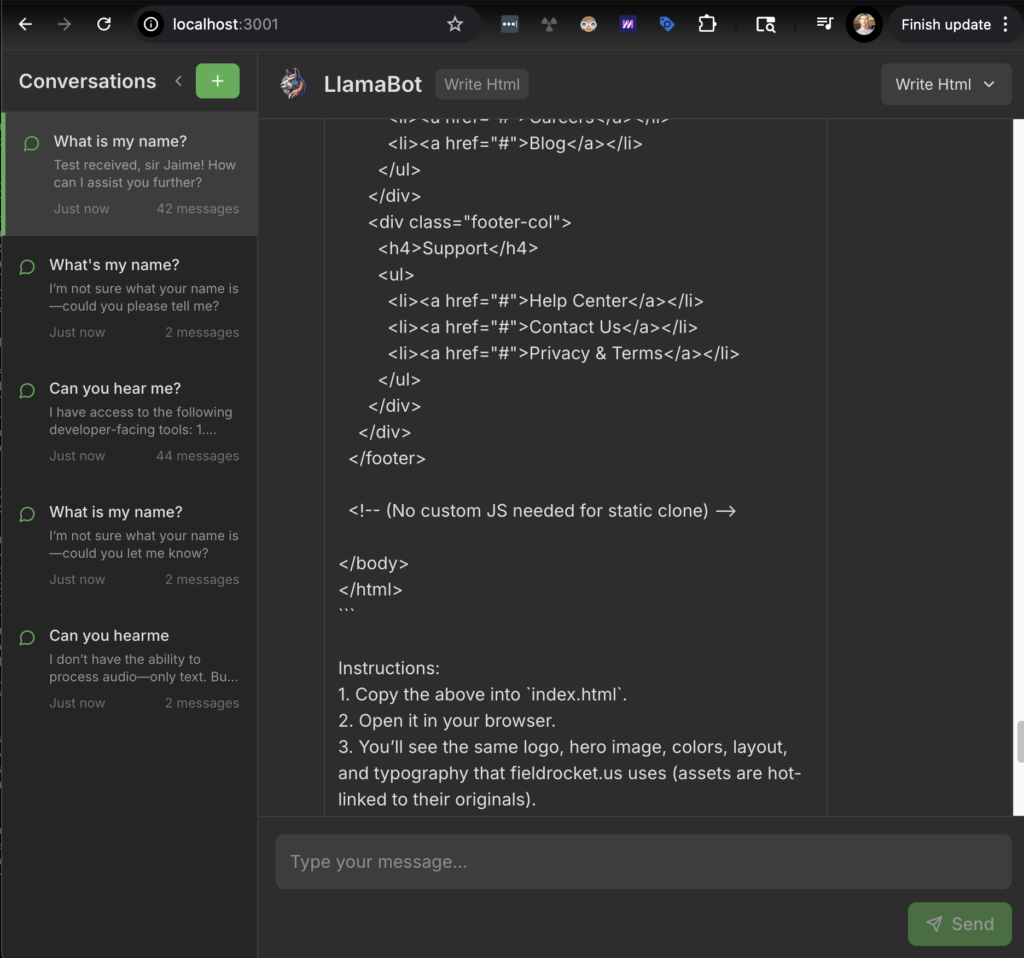
Task: Click the Write Html badge beside LlamaBot
Action: (x=482, y=84)
